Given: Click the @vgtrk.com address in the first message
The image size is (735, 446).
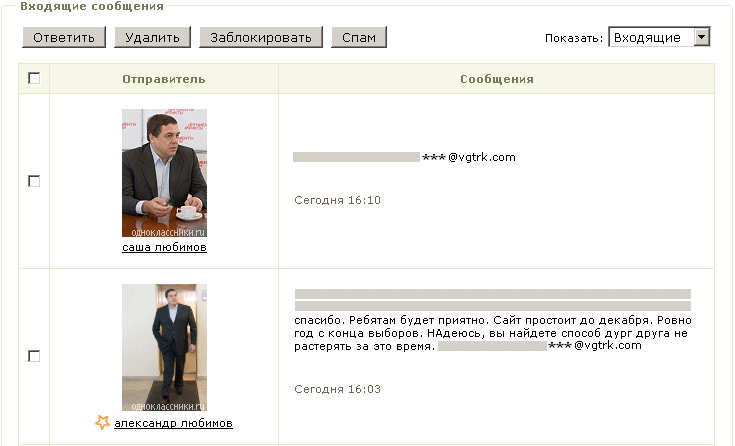Looking at the screenshot, I should [481, 157].
